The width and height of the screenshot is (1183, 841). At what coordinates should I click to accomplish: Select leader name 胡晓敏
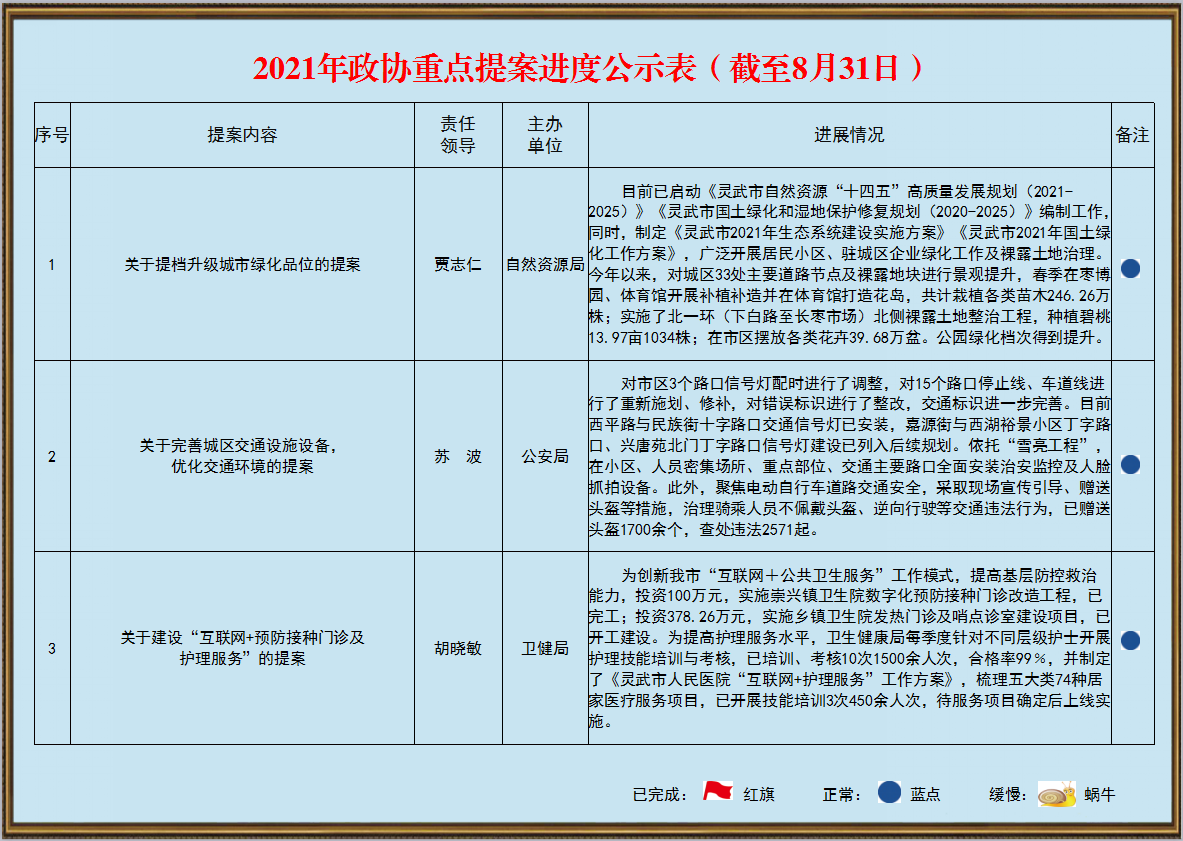point(458,649)
